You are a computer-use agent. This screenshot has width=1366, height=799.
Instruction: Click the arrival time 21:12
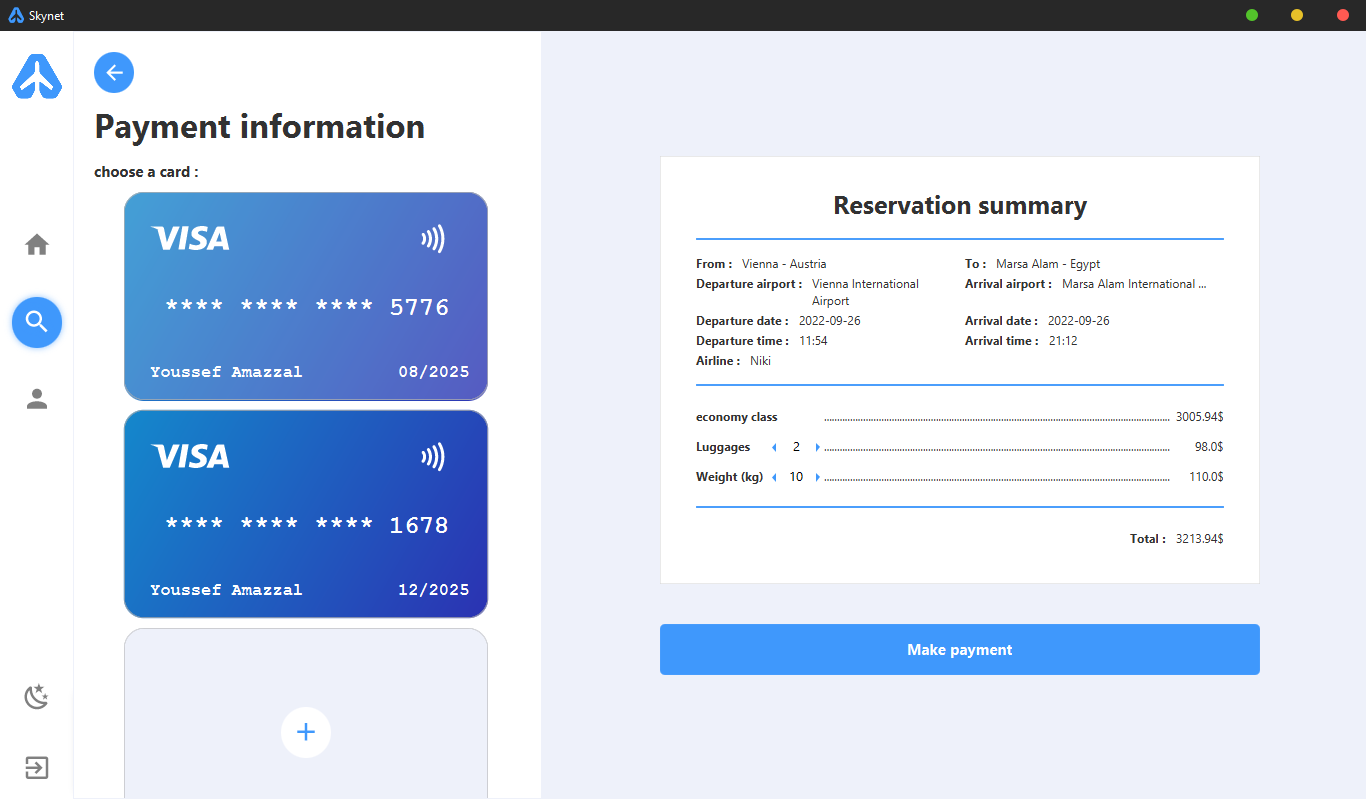tap(1063, 341)
